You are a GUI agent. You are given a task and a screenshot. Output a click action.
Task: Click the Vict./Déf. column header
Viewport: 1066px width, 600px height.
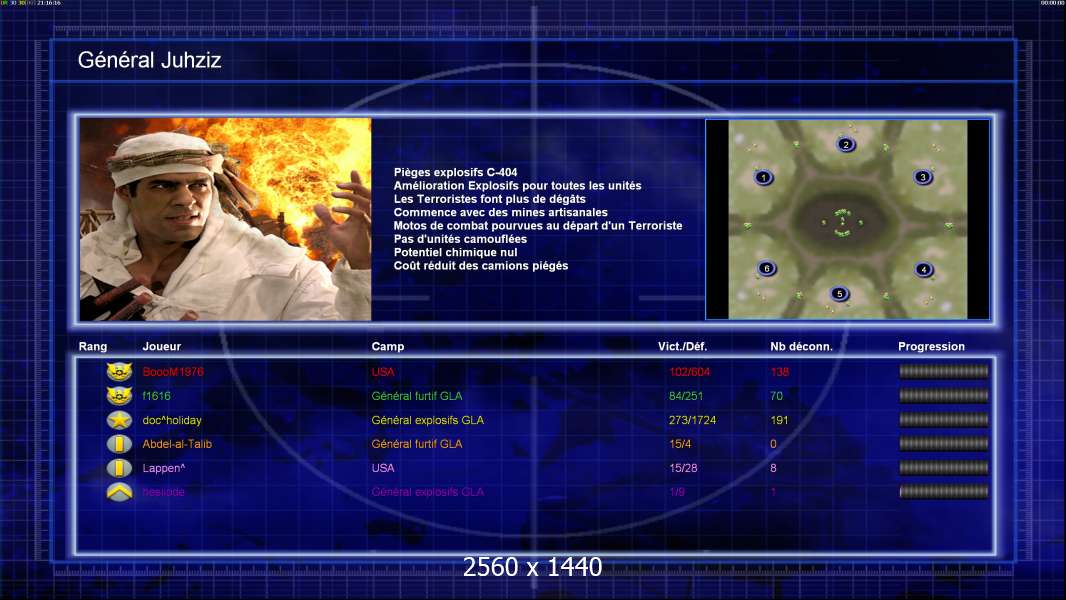[683, 347]
